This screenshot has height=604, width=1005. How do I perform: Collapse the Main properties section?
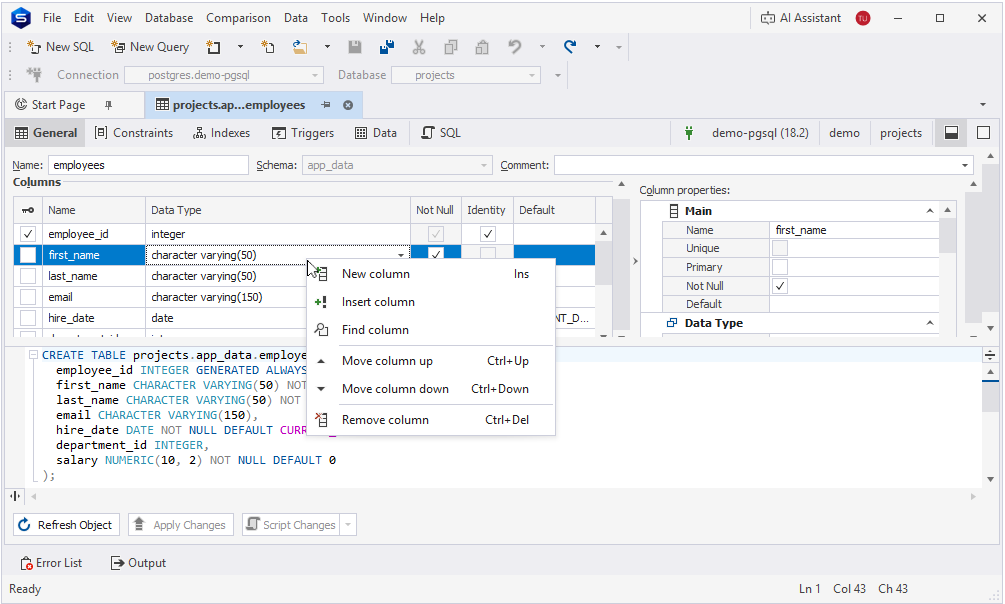[x=929, y=211]
